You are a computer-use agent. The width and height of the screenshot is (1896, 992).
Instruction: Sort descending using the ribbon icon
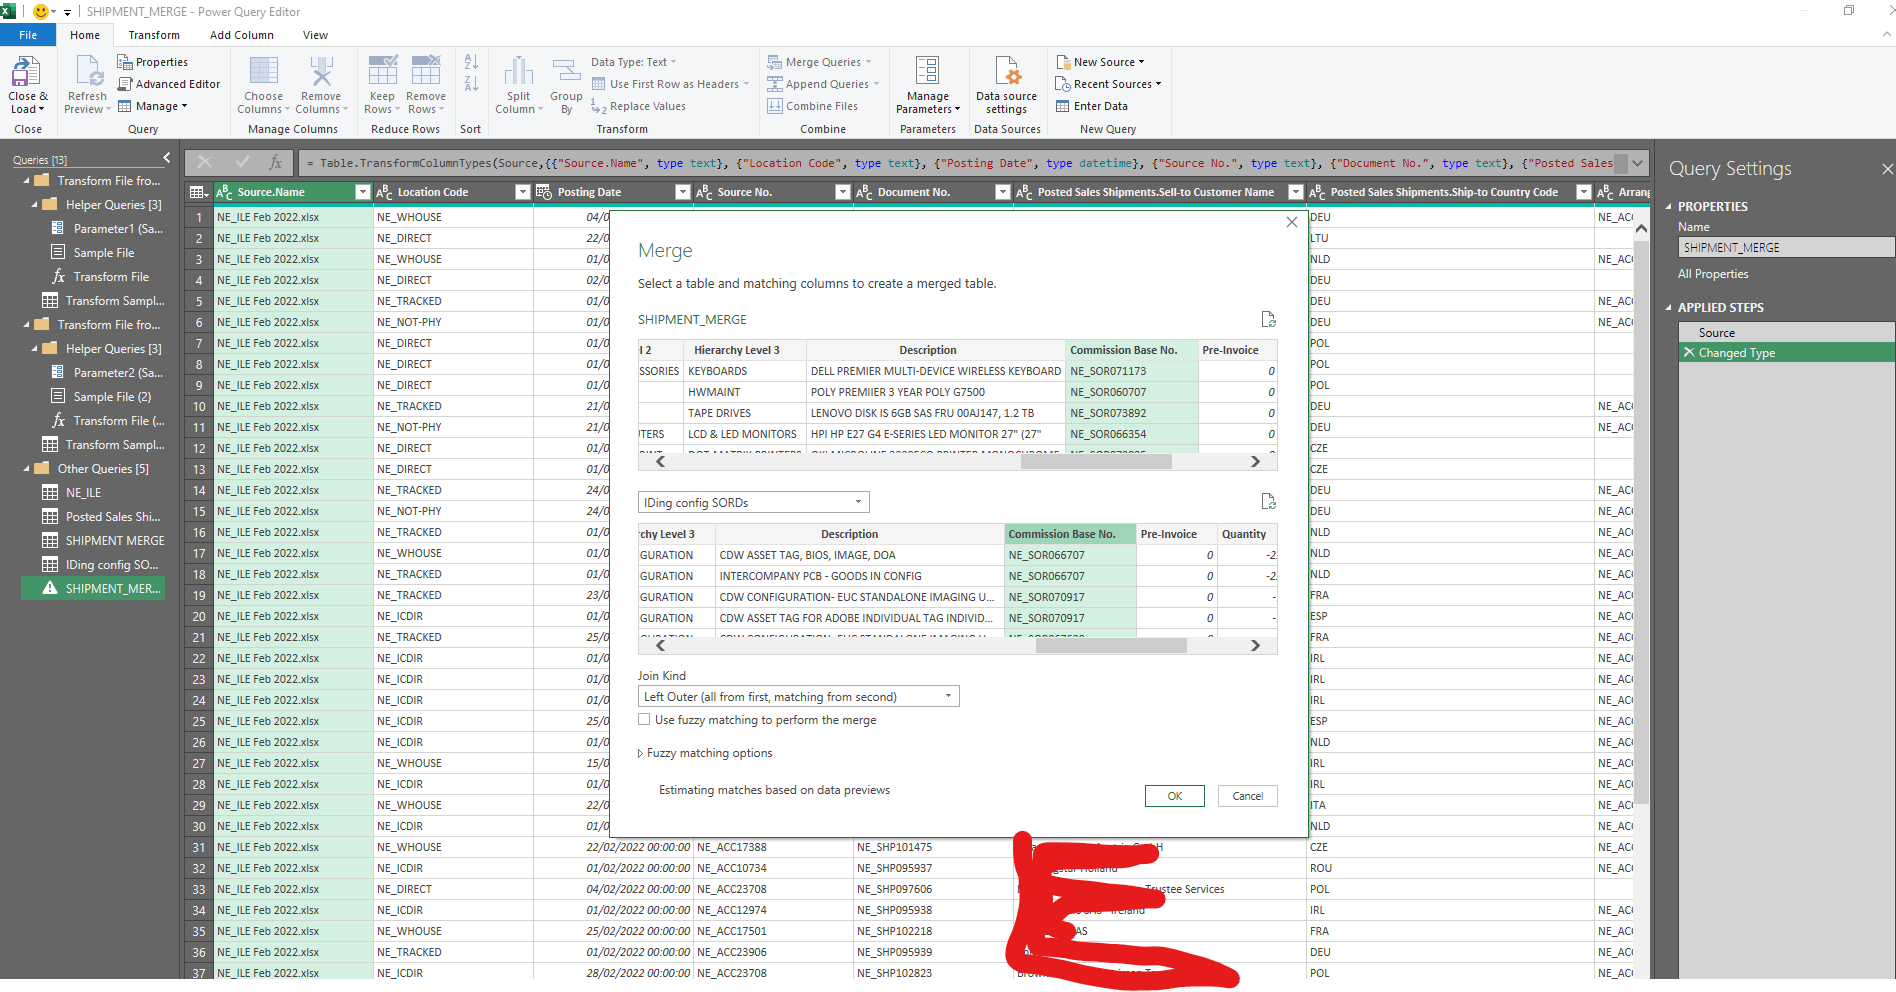pyautogui.click(x=471, y=83)
